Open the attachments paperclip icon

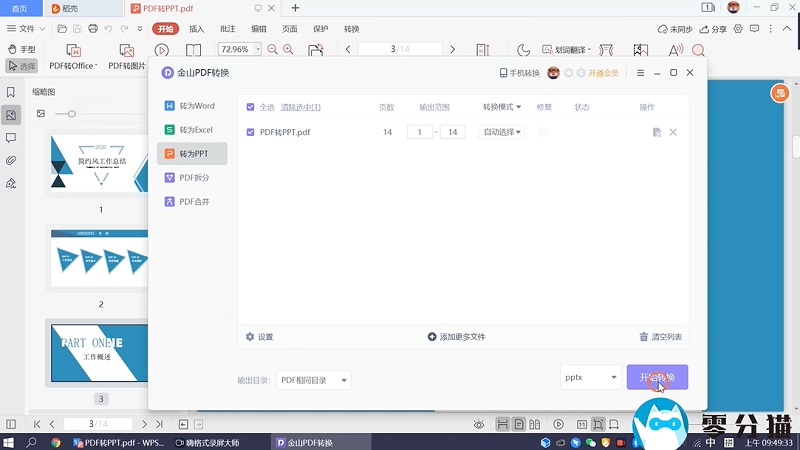(x=11, y=161)
